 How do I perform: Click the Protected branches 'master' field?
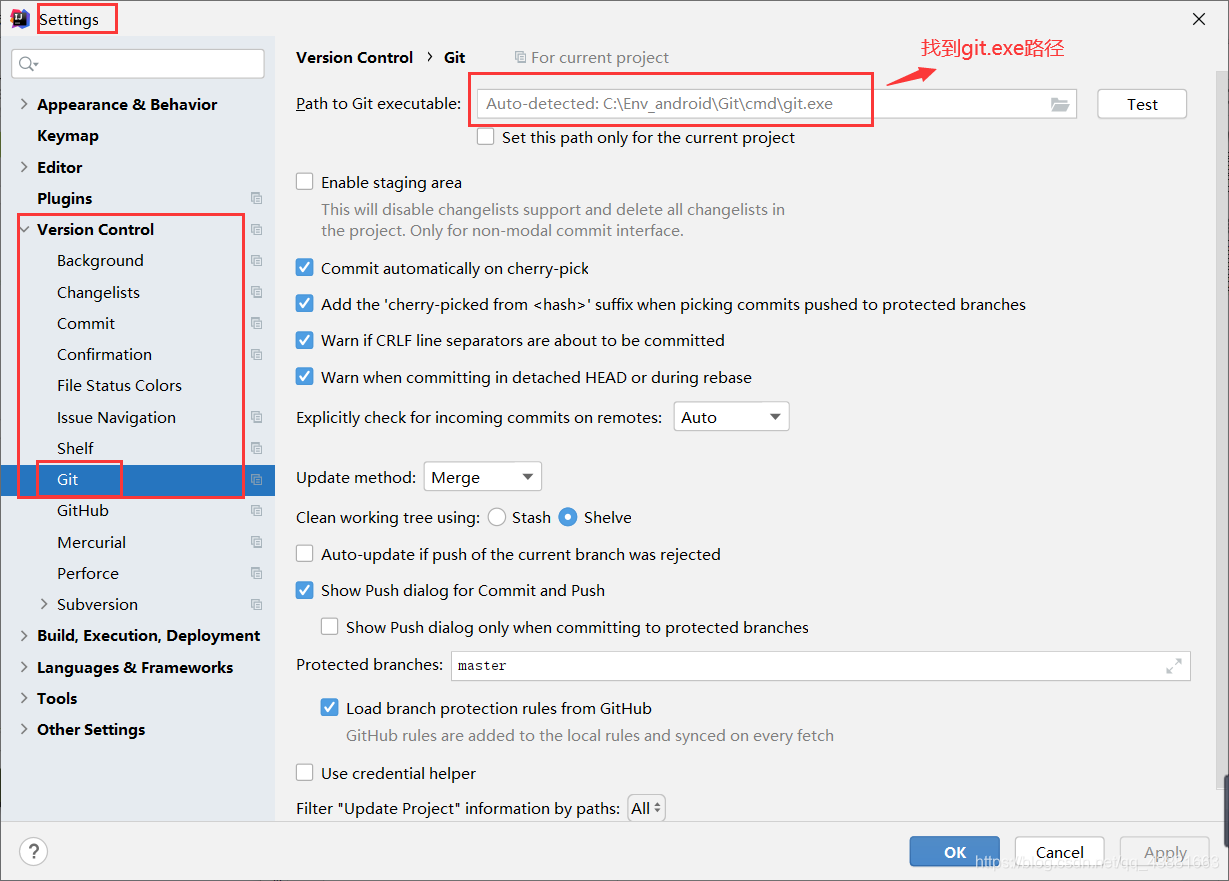820,666
